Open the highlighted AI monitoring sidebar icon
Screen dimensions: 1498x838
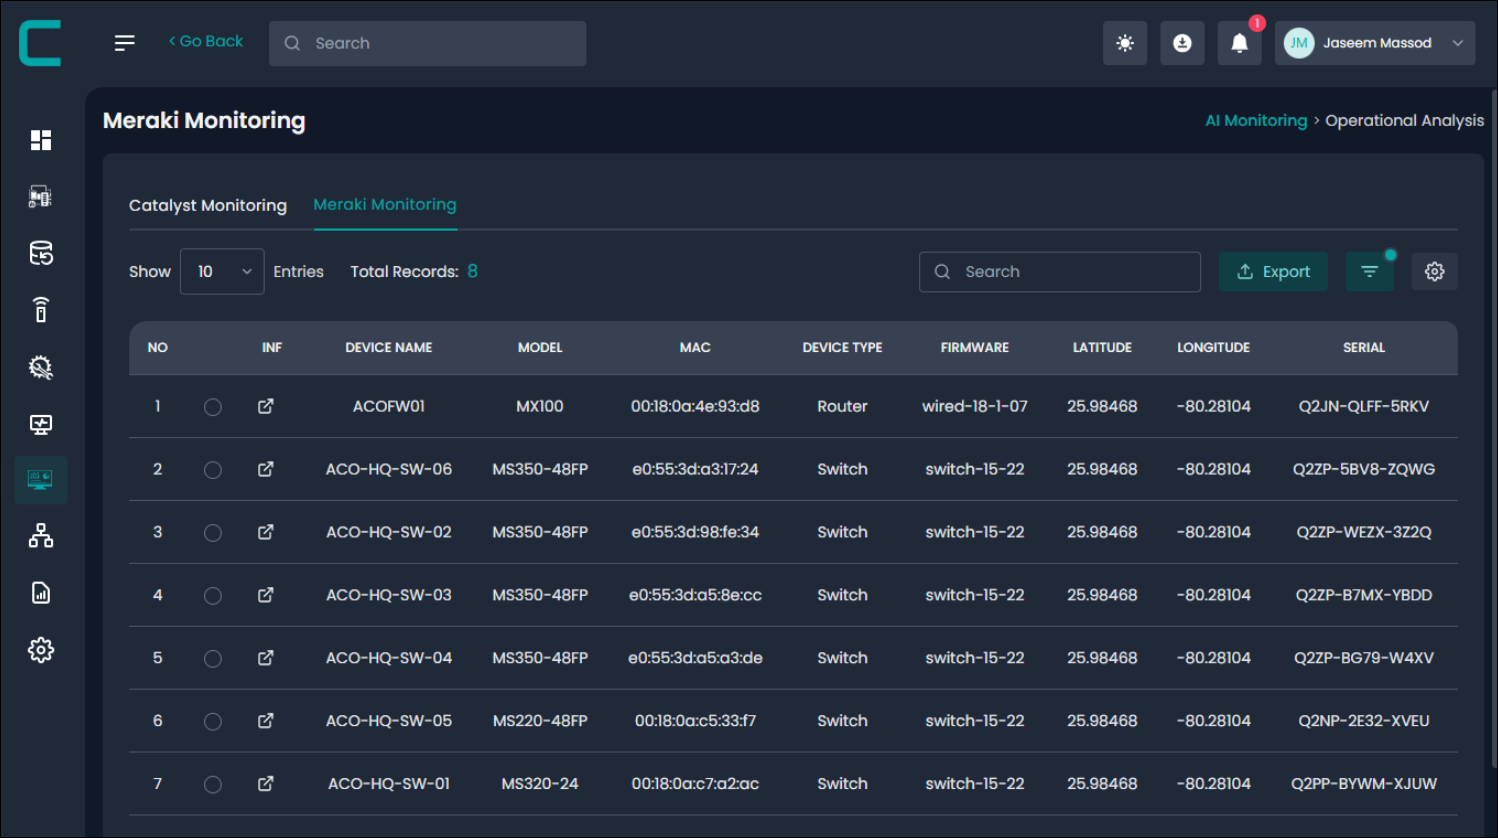(41, 480)
